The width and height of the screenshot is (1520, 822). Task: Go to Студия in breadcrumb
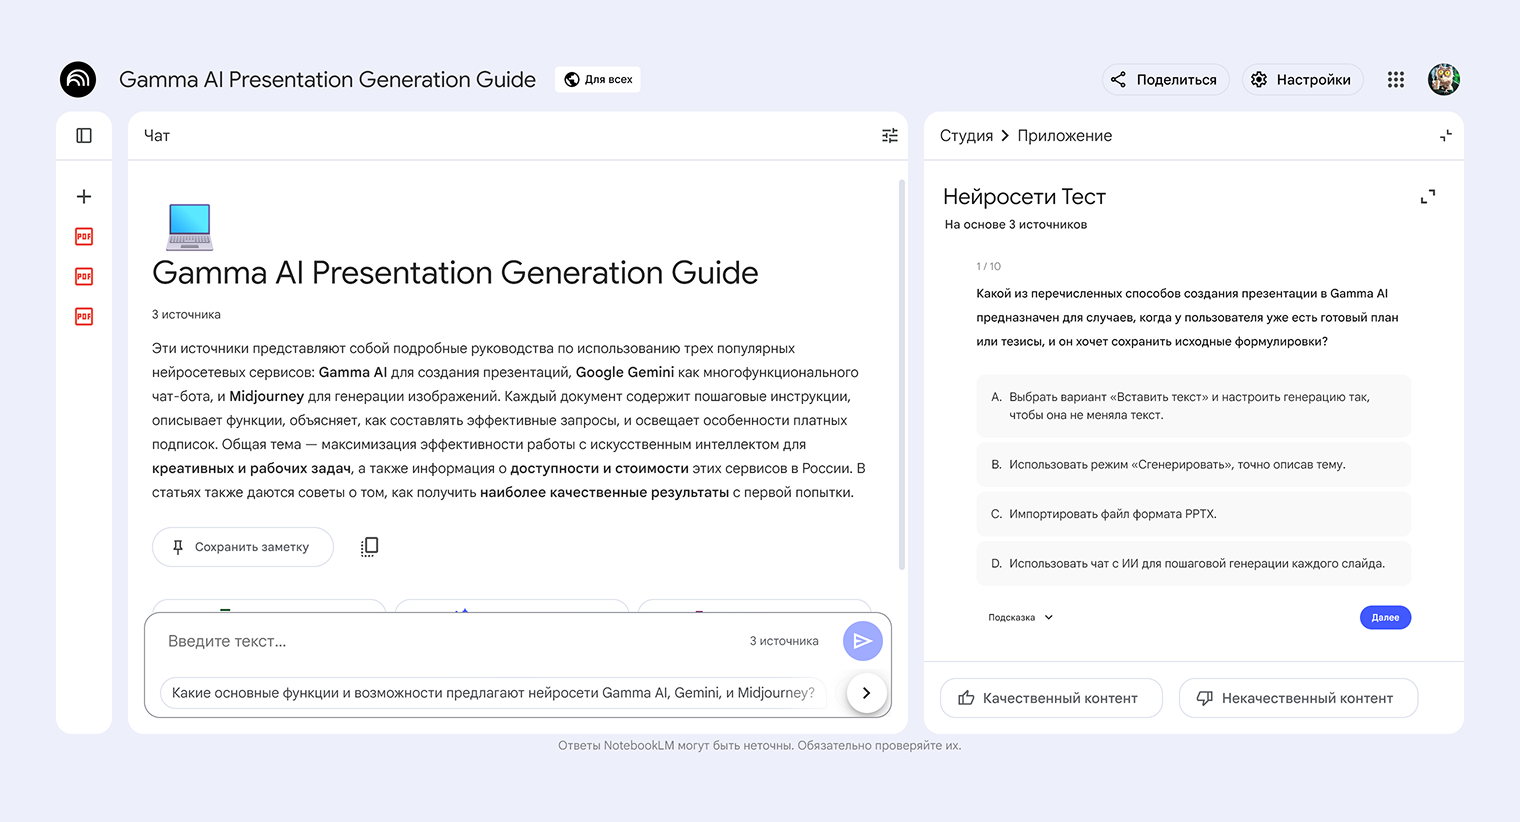click(966, 136)
